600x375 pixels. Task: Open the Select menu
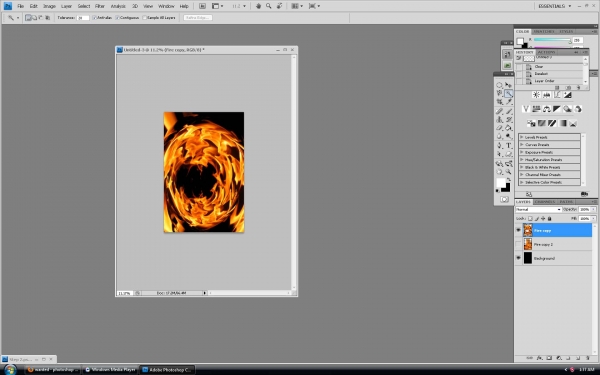[x=84, y=6]
